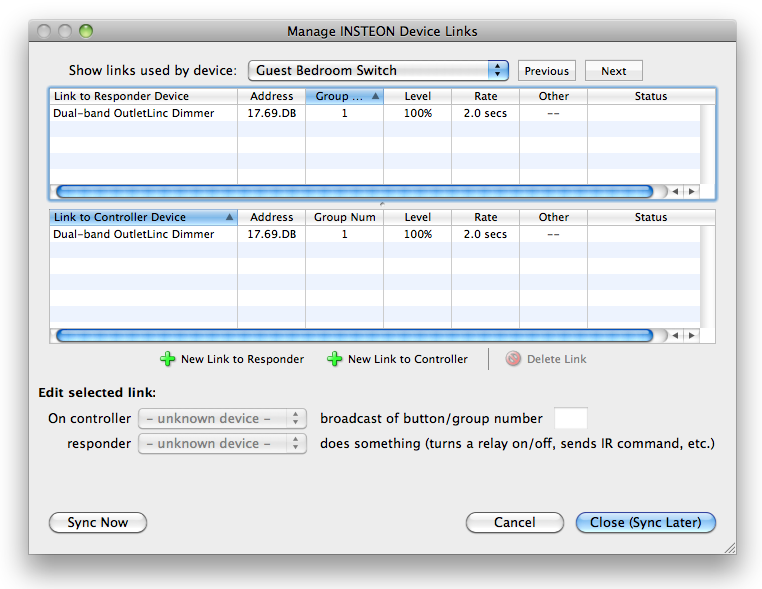Click 100% level in responder table
This screenshot has width=762, height=589.
[418, 113]
